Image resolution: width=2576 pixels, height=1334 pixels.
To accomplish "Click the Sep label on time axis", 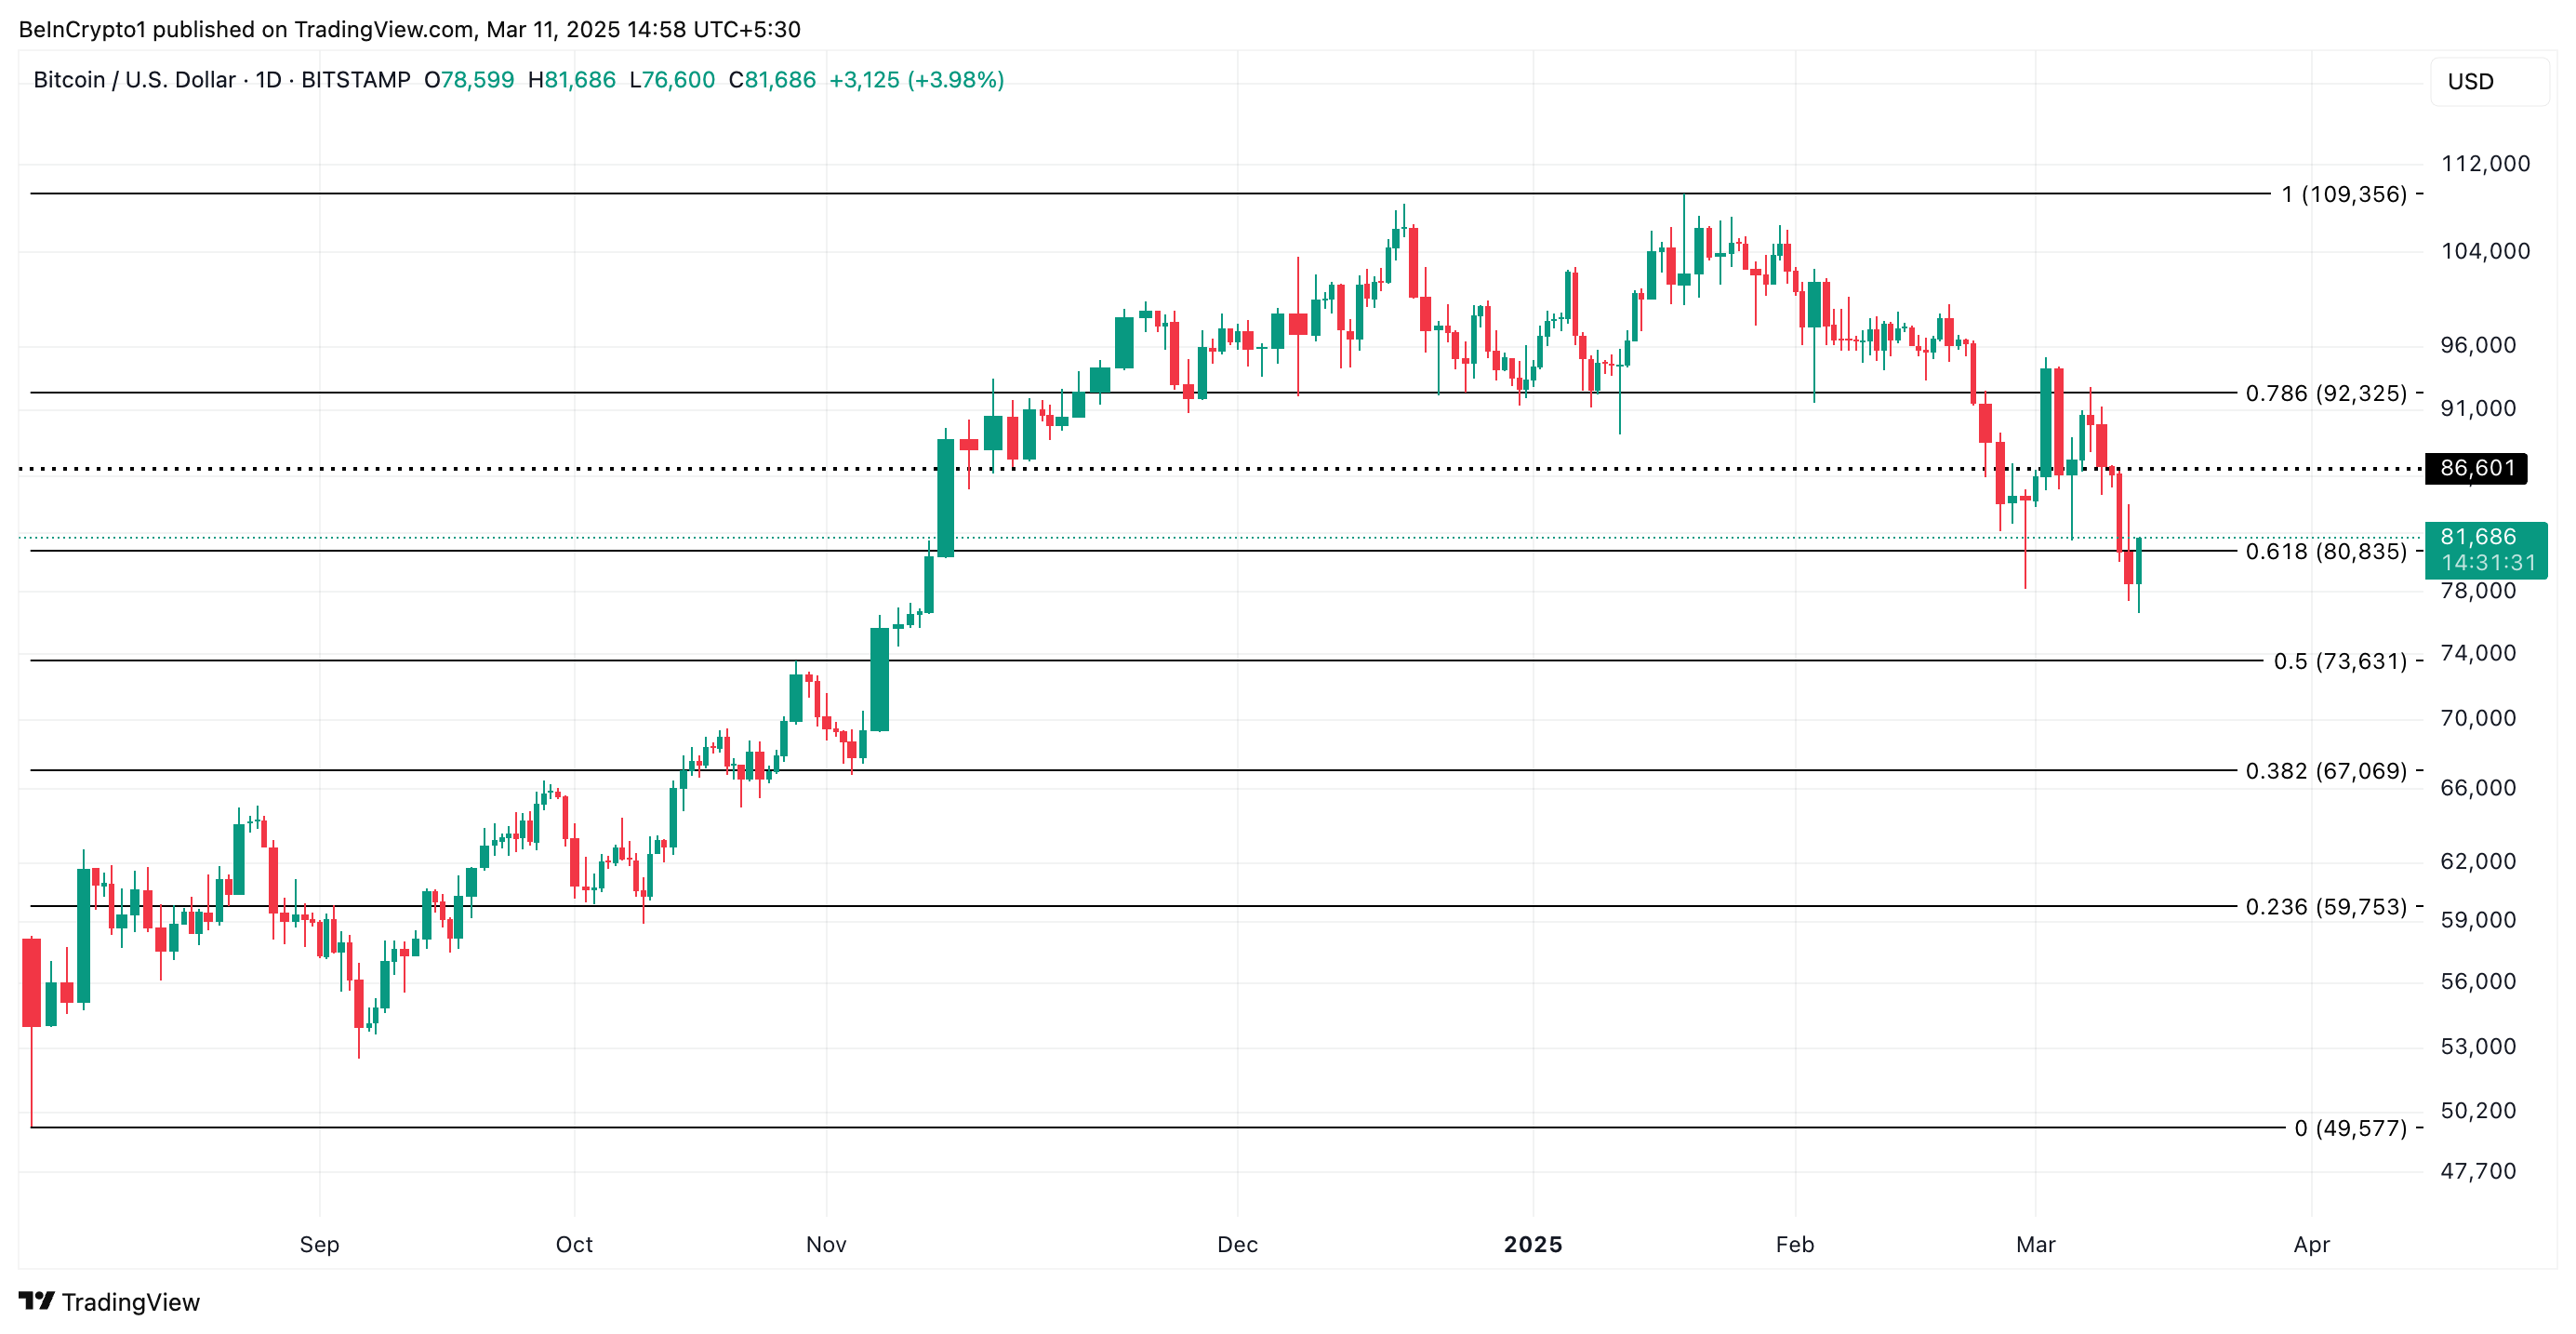I will (319, 1244).
